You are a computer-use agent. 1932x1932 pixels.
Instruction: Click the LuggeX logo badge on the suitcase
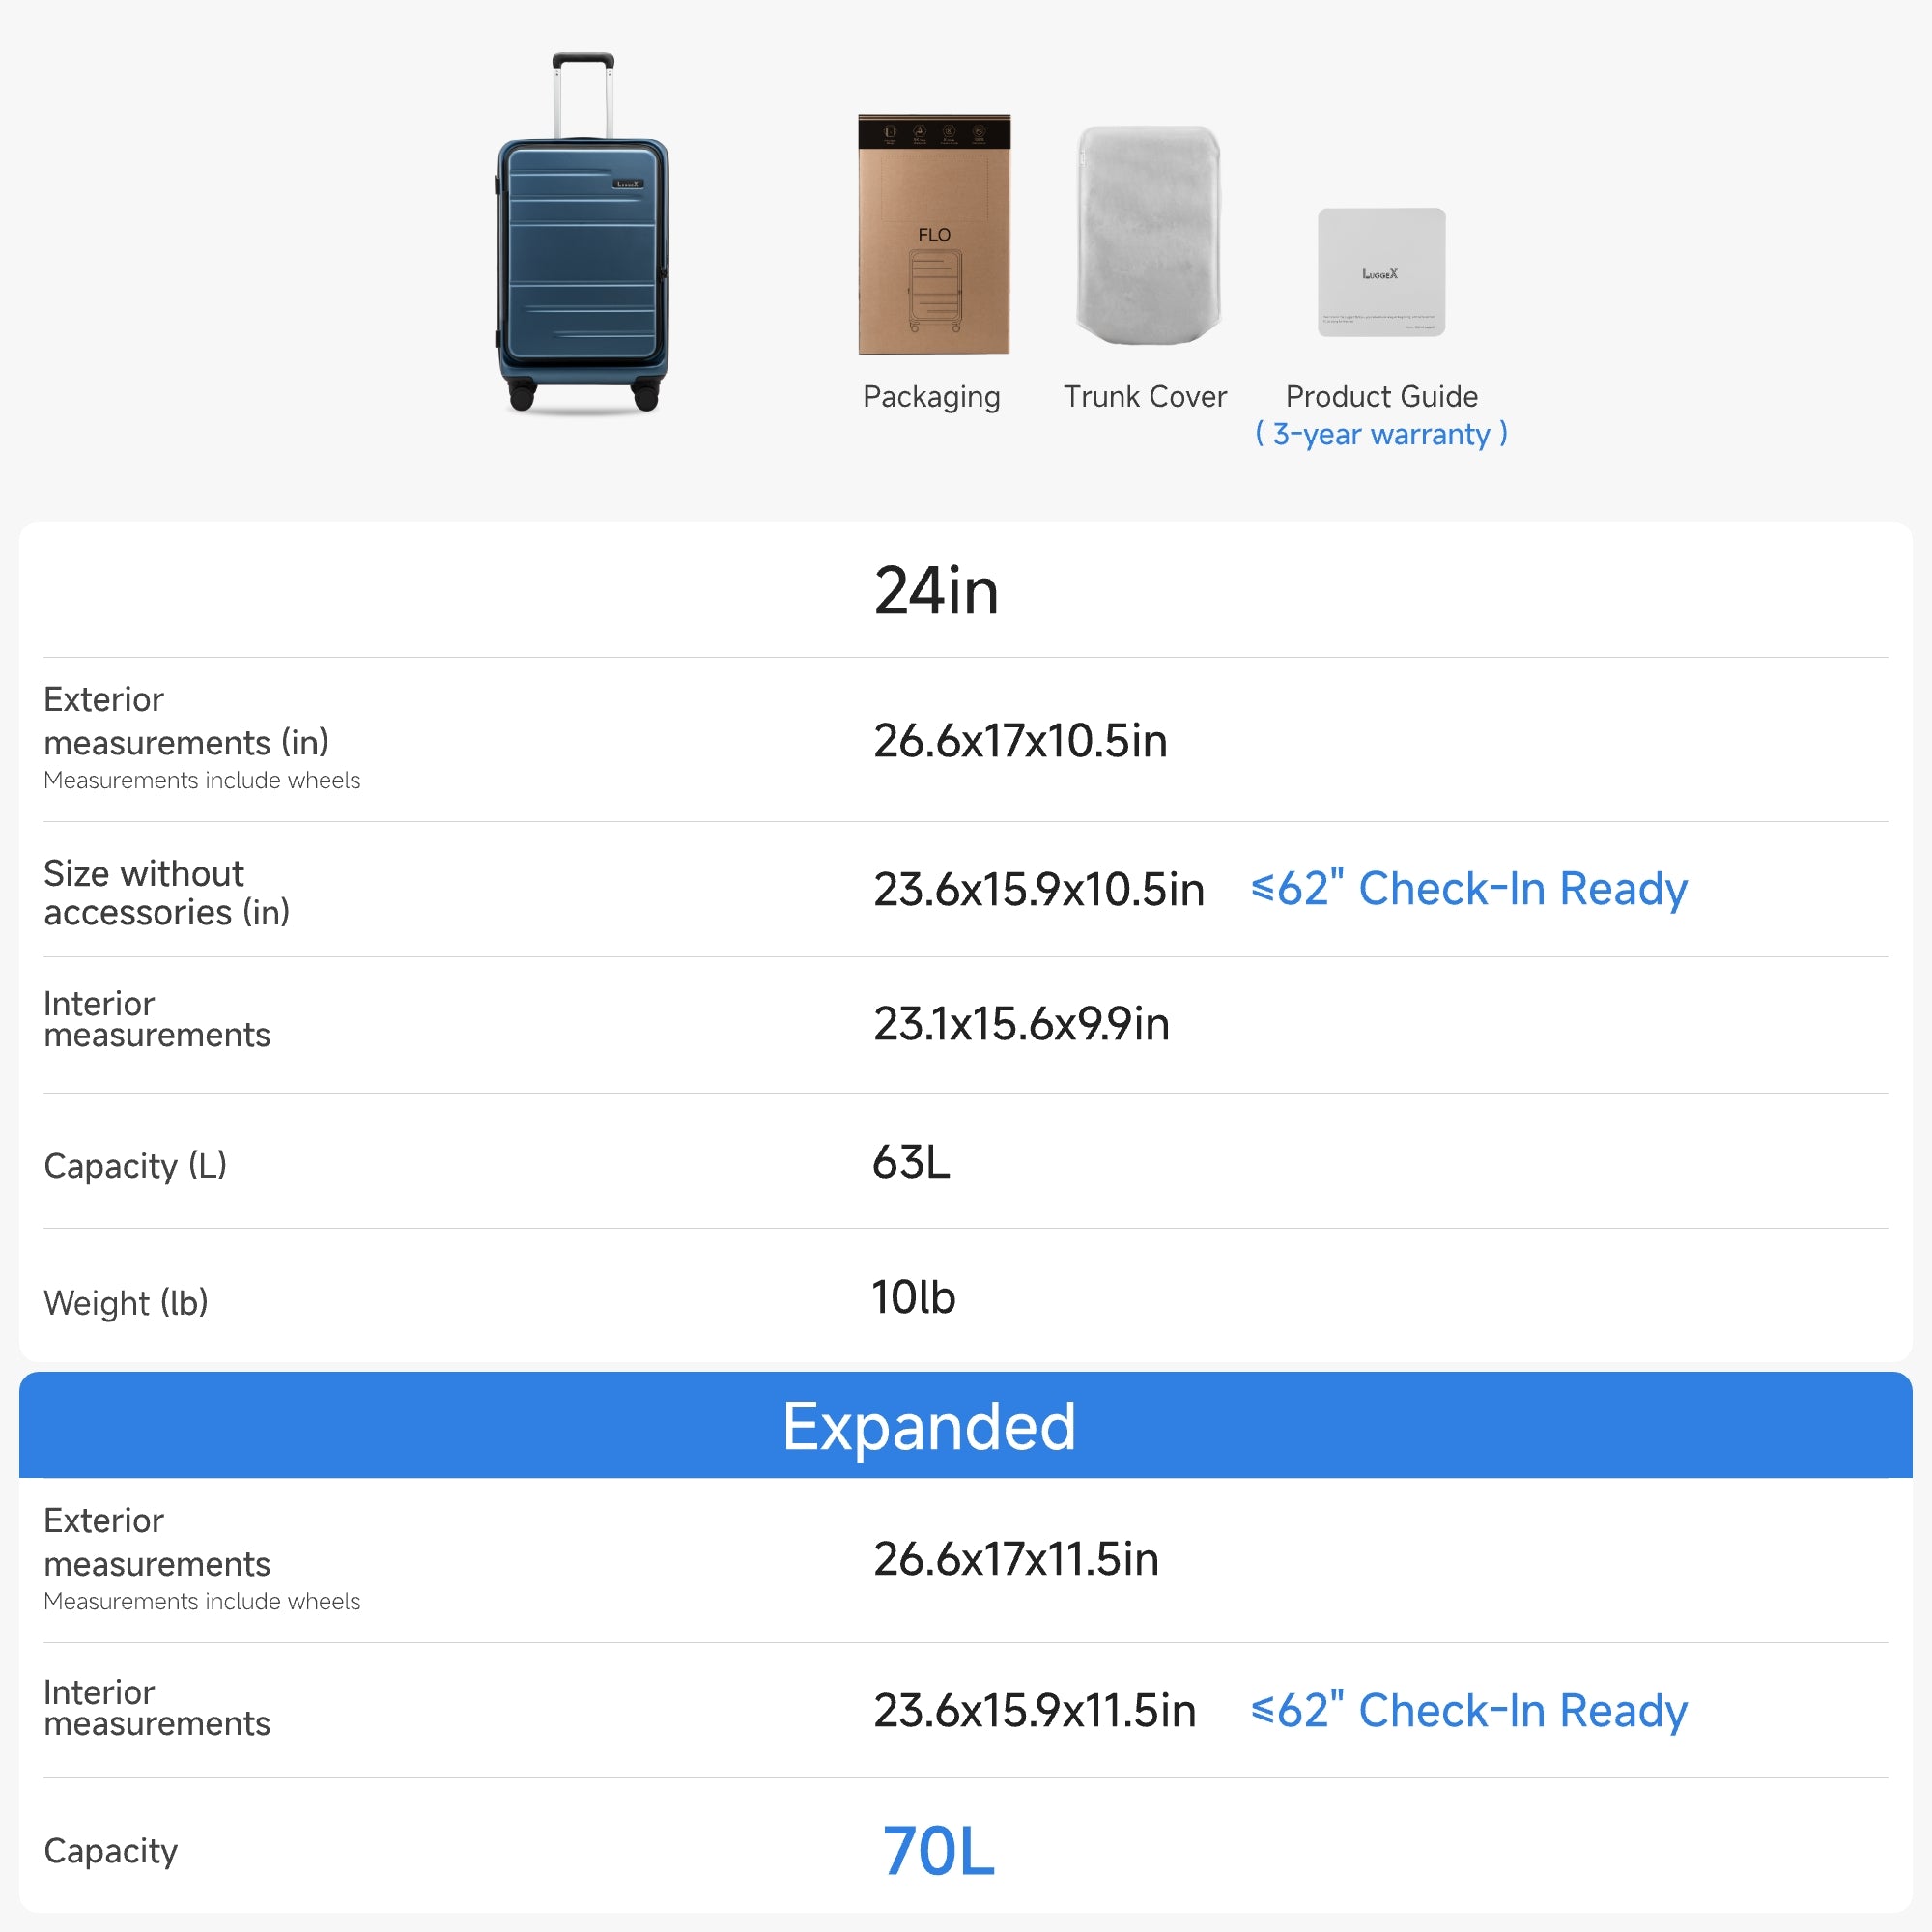[628, 184]
